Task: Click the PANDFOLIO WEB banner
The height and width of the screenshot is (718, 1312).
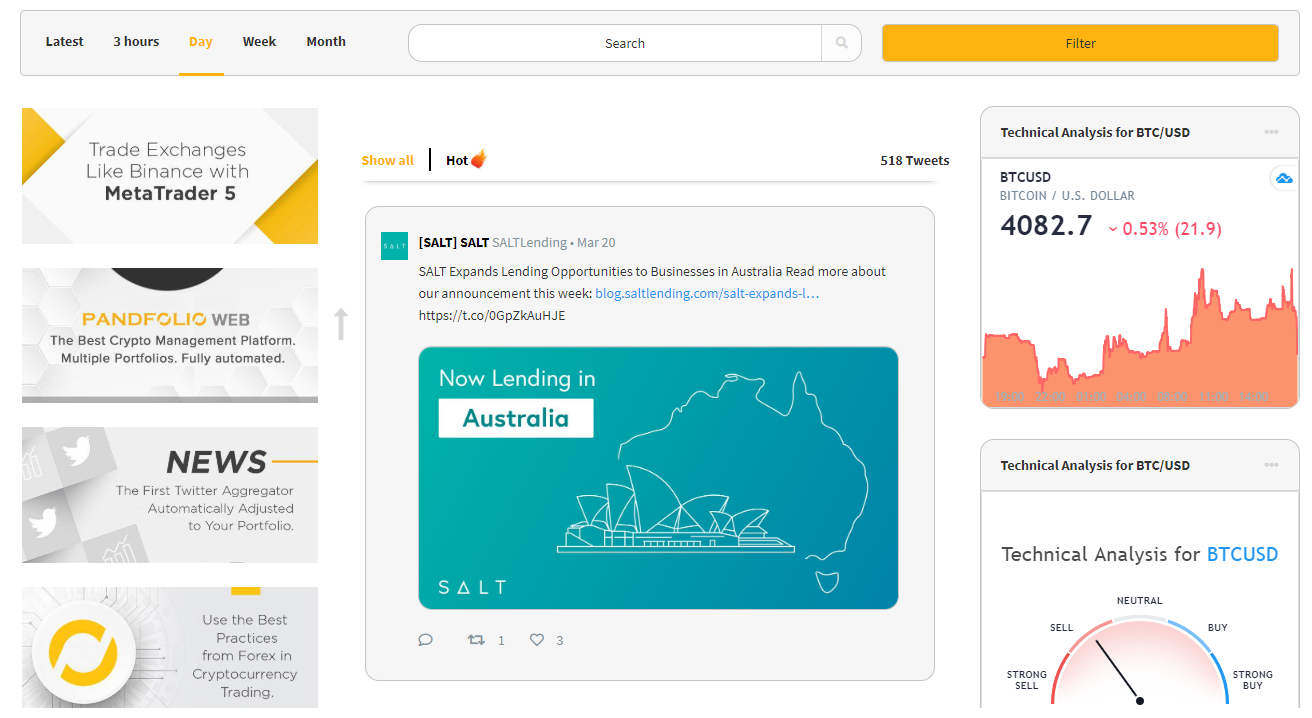Action: (x=170, y=336)
